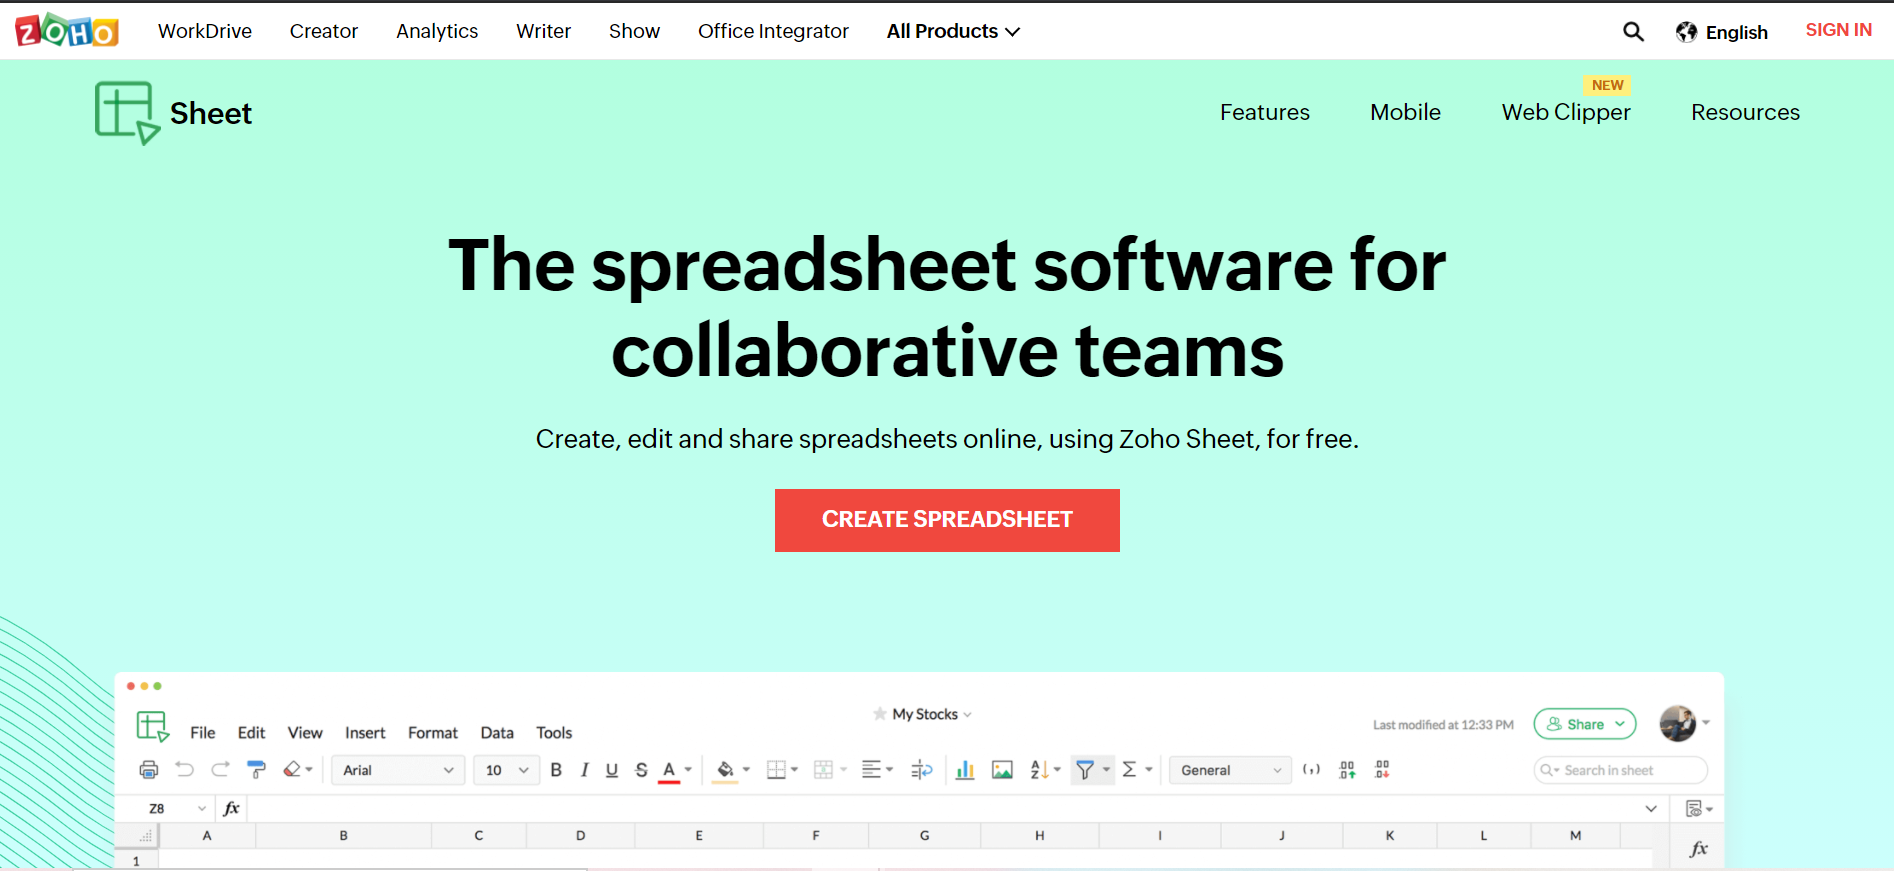The height and width of the screenshot is (871, 1894).
Task: Click the CREATE SPREADSHEET button
Action: (947, 520)
